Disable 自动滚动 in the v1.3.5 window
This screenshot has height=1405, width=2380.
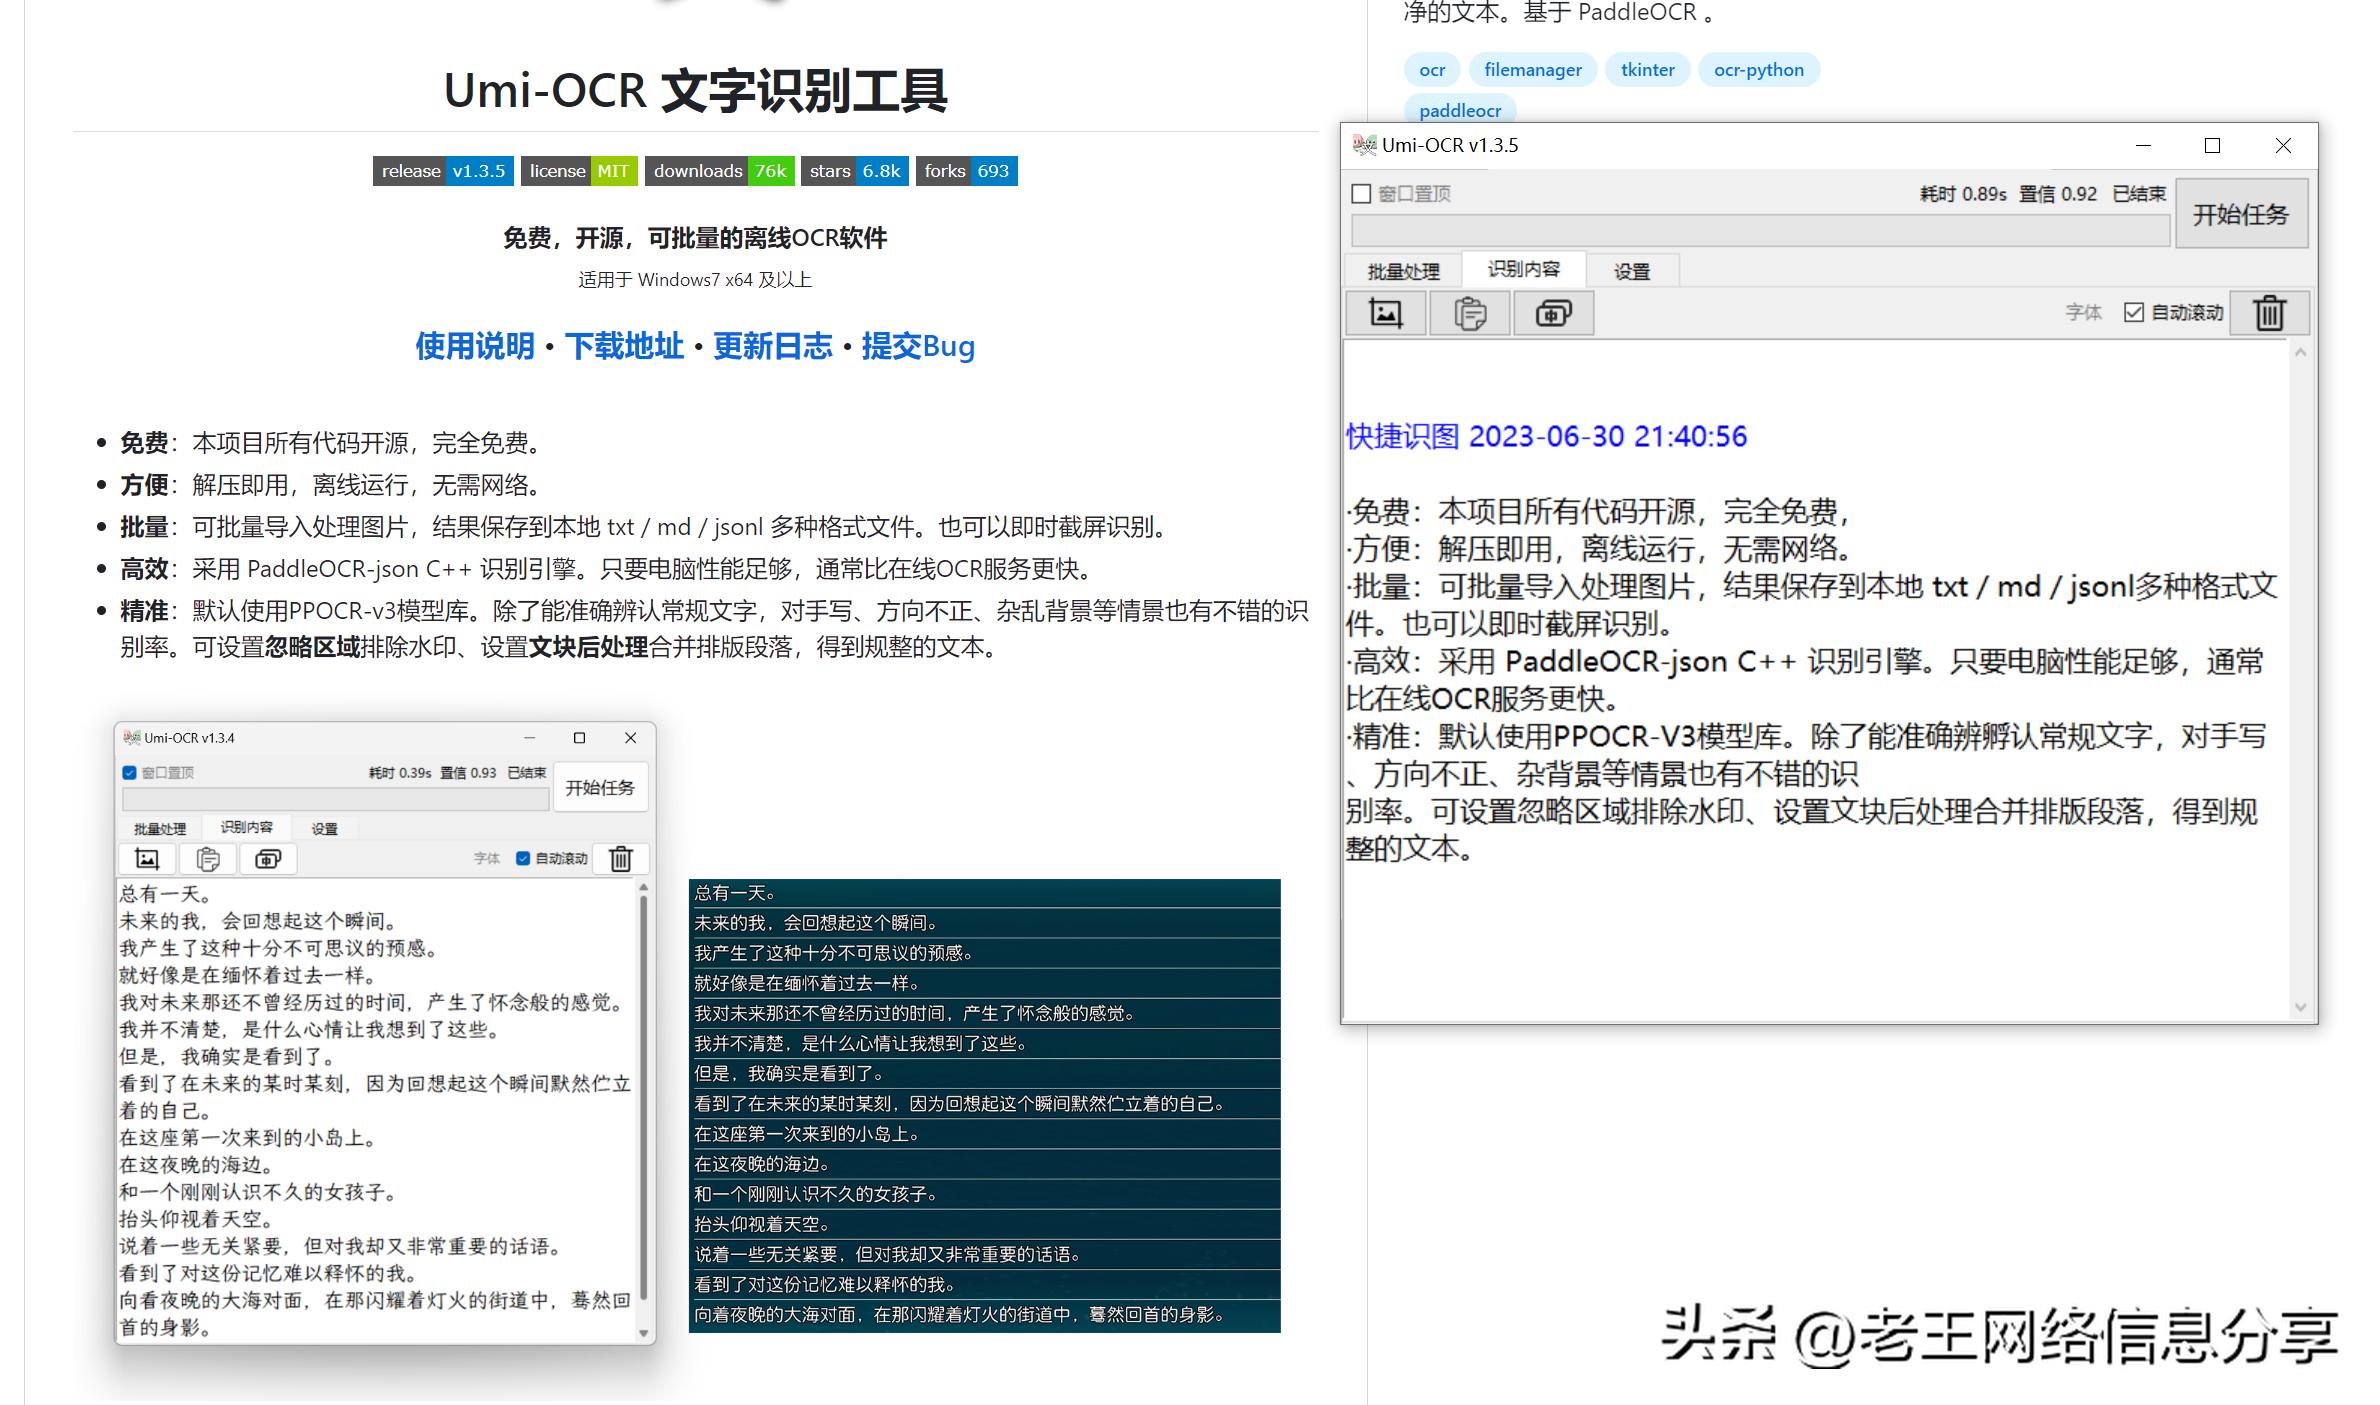[2133, 312]
